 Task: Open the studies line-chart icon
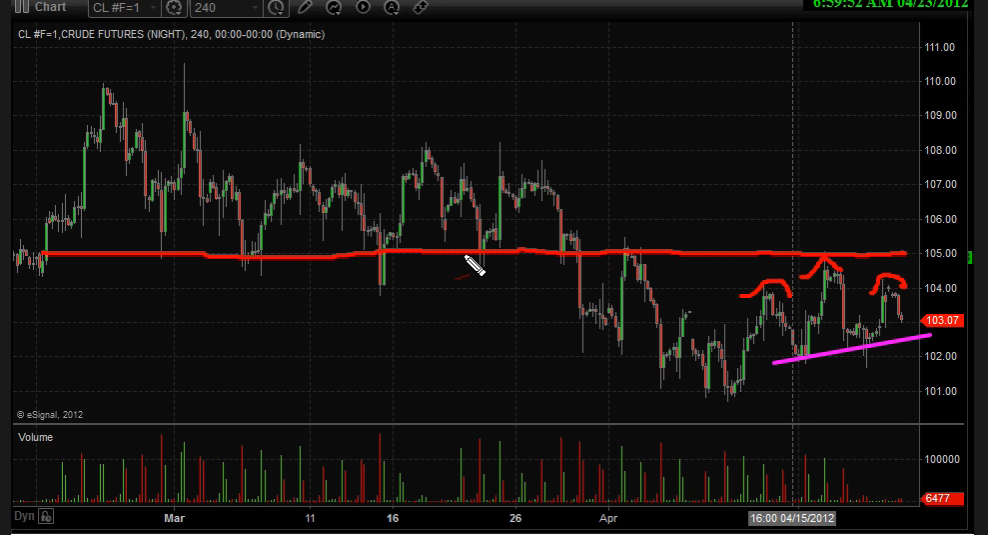tap(334, 8)
